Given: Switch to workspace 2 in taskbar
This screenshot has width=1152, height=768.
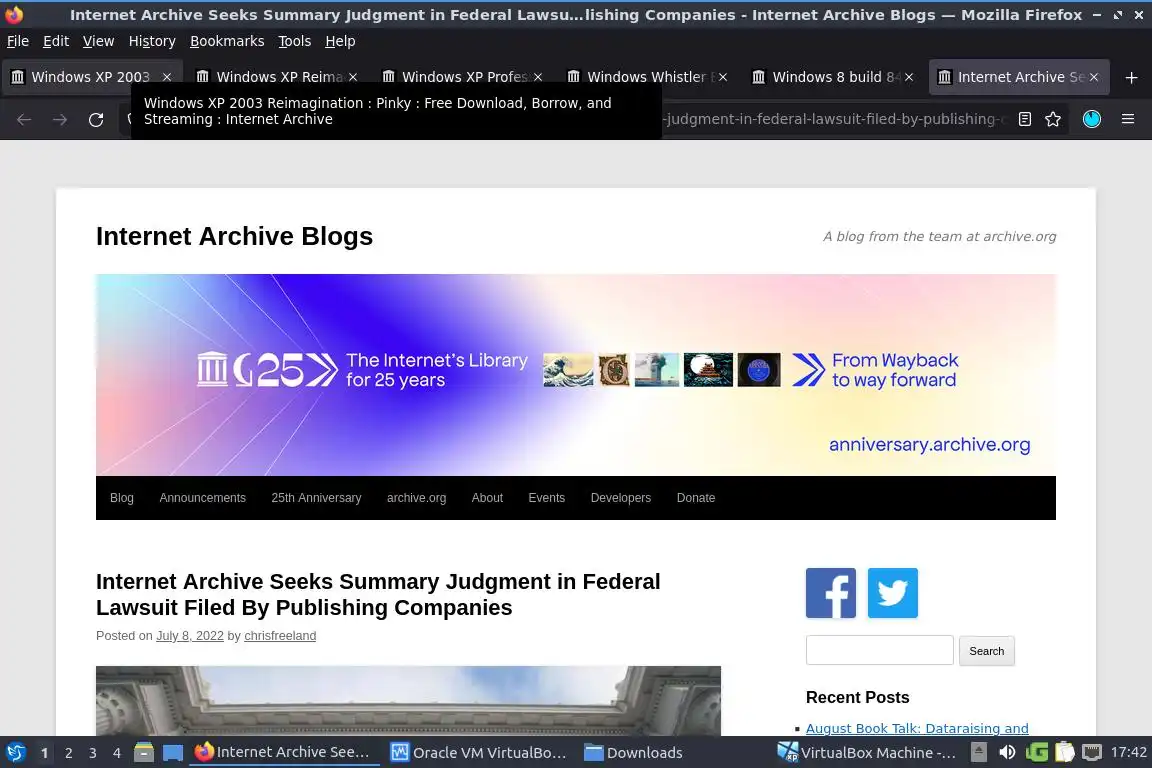Looking at the screenshot, I should point(68,753).
